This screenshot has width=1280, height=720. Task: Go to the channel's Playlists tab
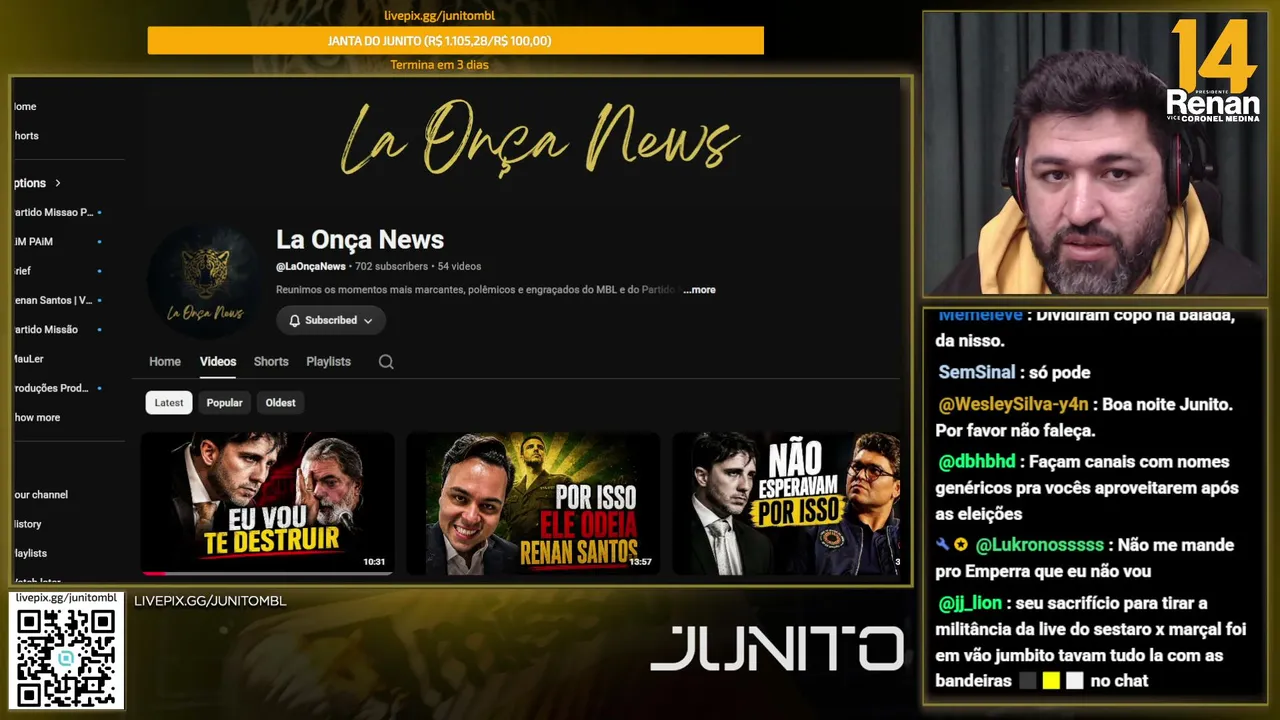click(328, 362)
